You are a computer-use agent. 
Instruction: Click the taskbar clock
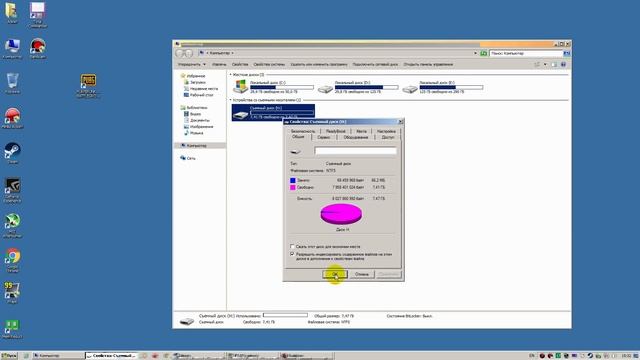pos(627,356)
